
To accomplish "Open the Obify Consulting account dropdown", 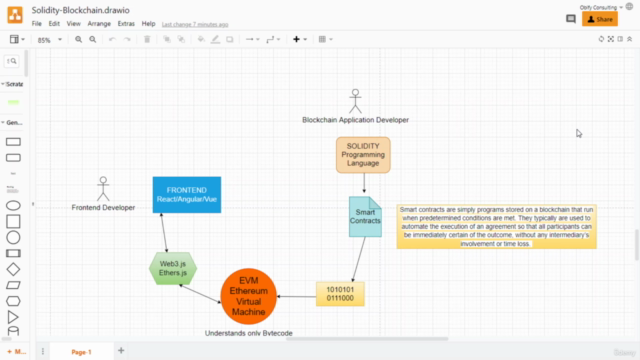I will click(601, 7).
